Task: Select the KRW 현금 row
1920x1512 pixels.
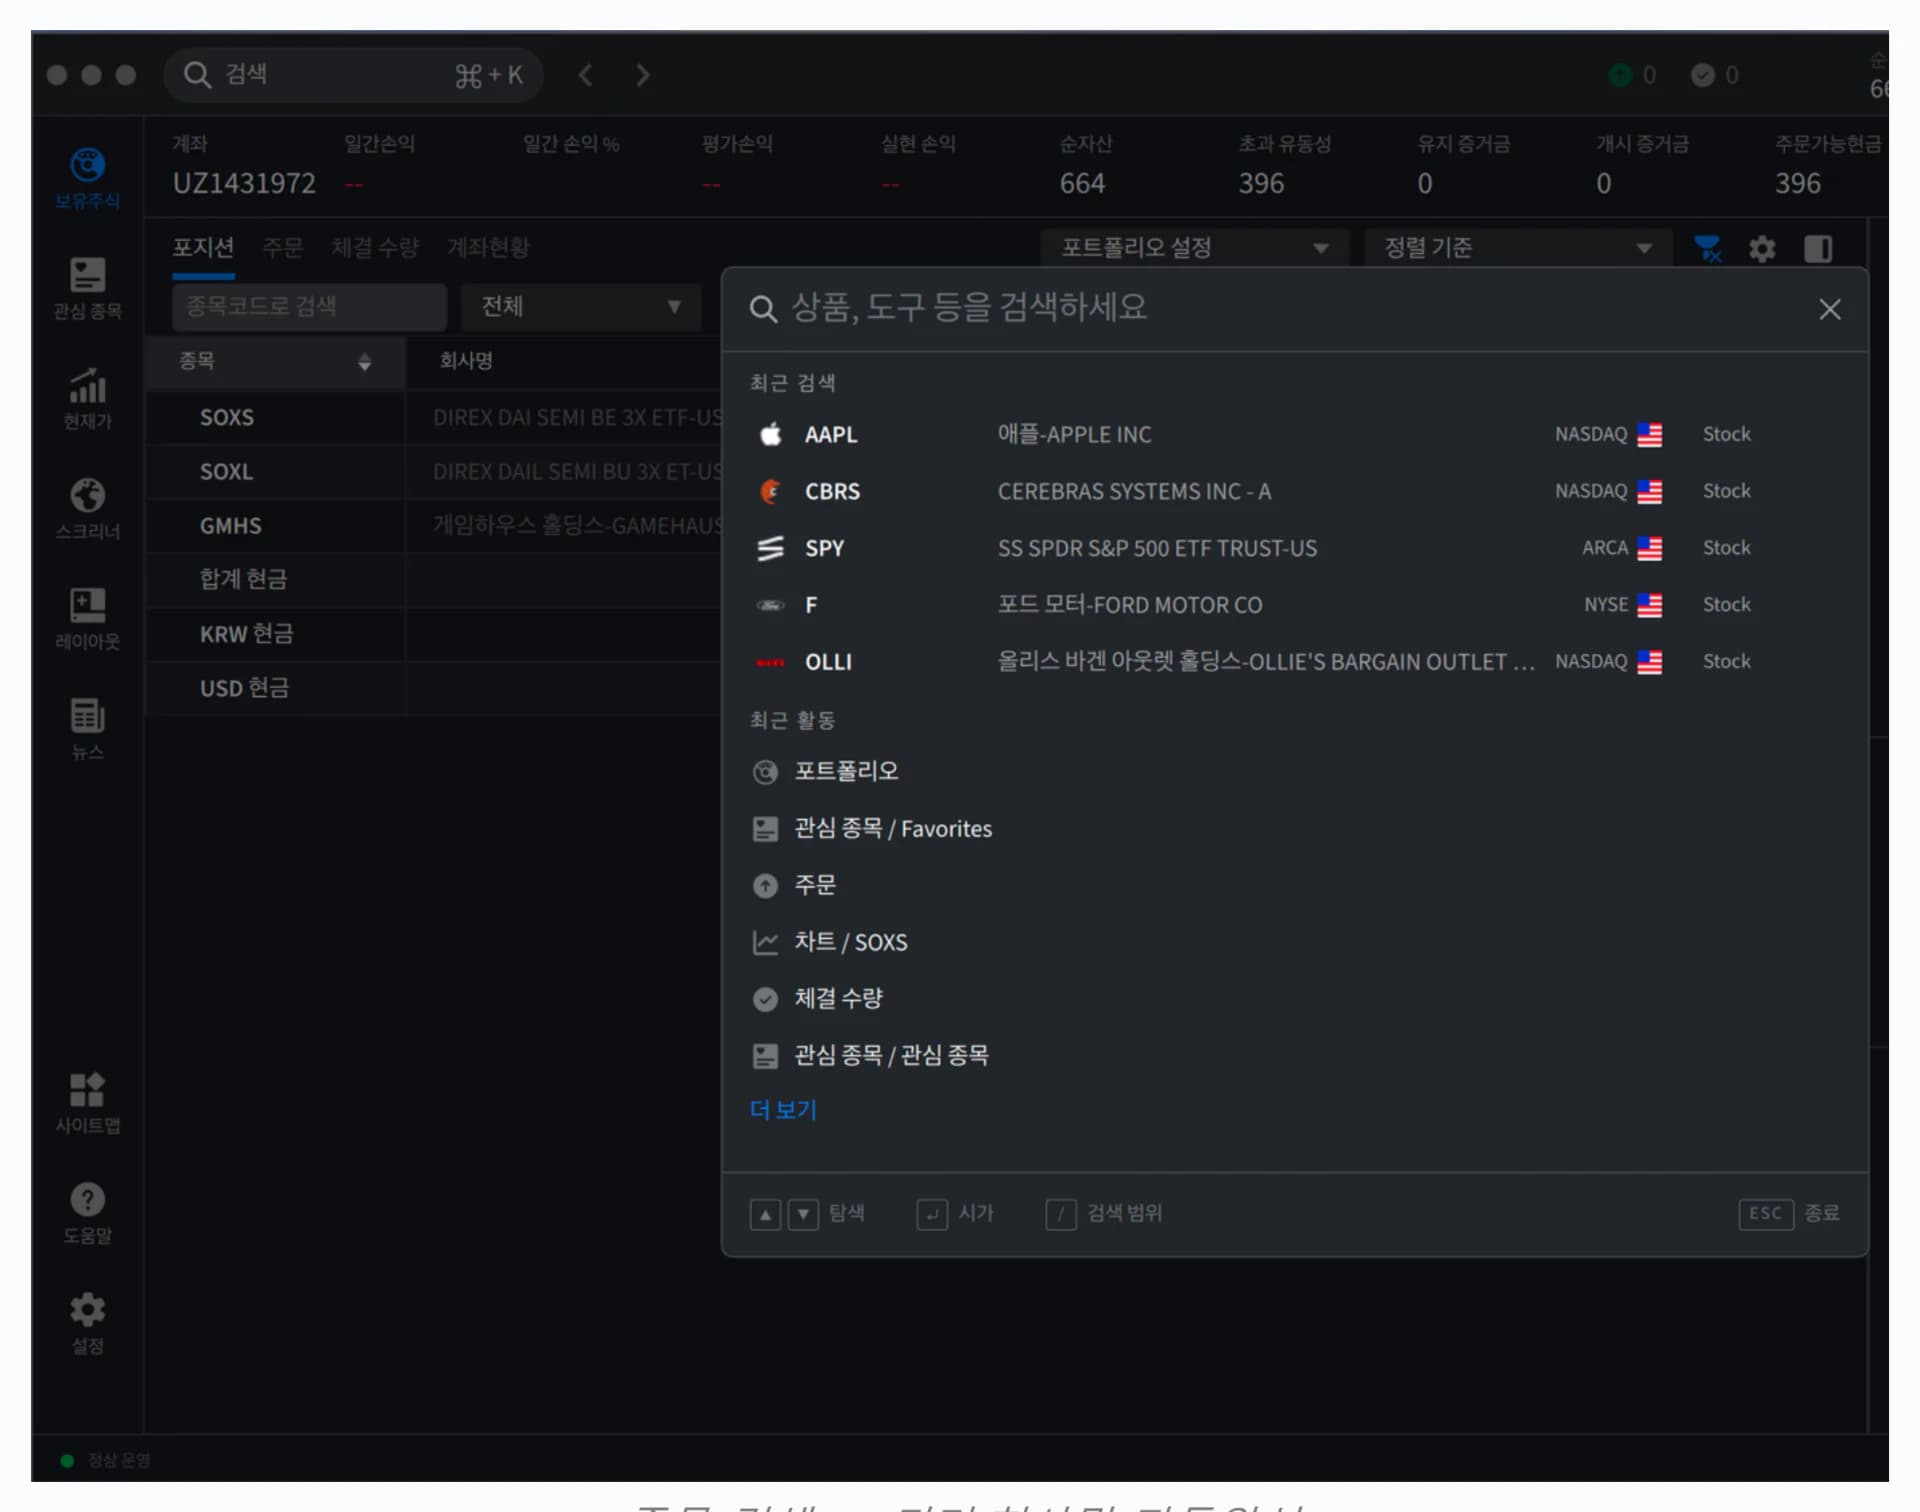Action: tap(434, 634)
